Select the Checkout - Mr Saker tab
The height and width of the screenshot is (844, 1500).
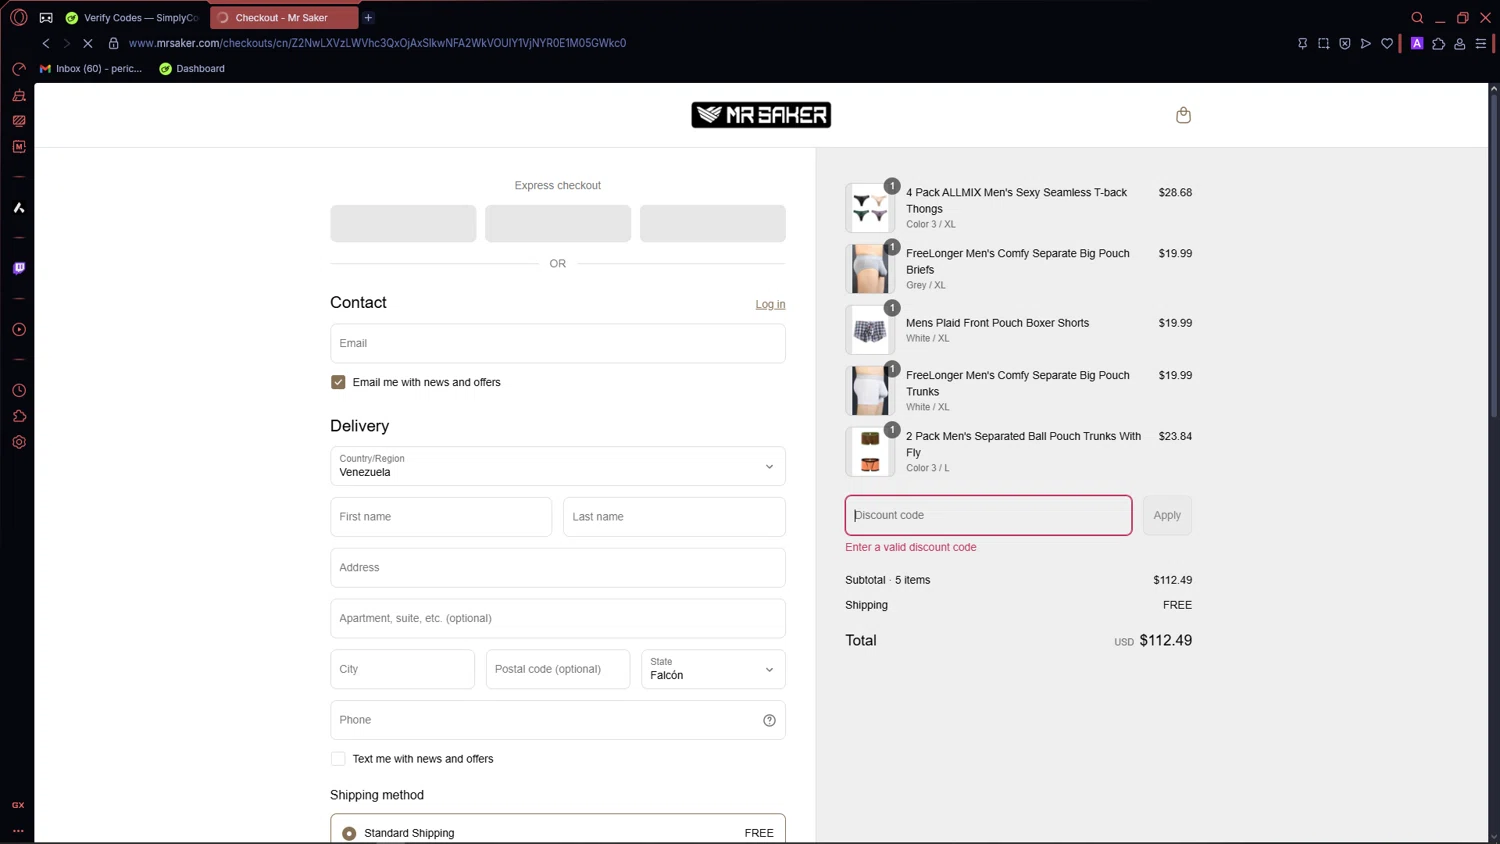(x=283, y=18)
